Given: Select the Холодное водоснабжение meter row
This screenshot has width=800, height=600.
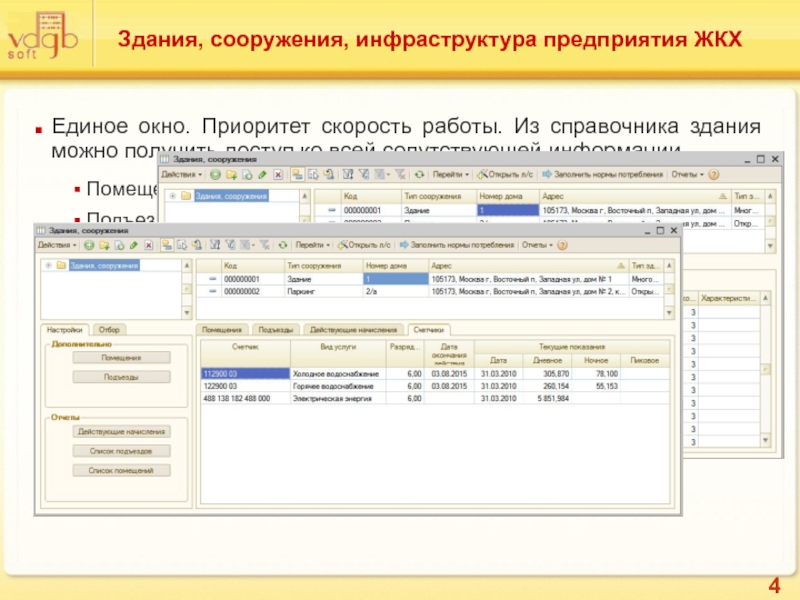Looking at the screenshot, I should [x=335, y=373].
